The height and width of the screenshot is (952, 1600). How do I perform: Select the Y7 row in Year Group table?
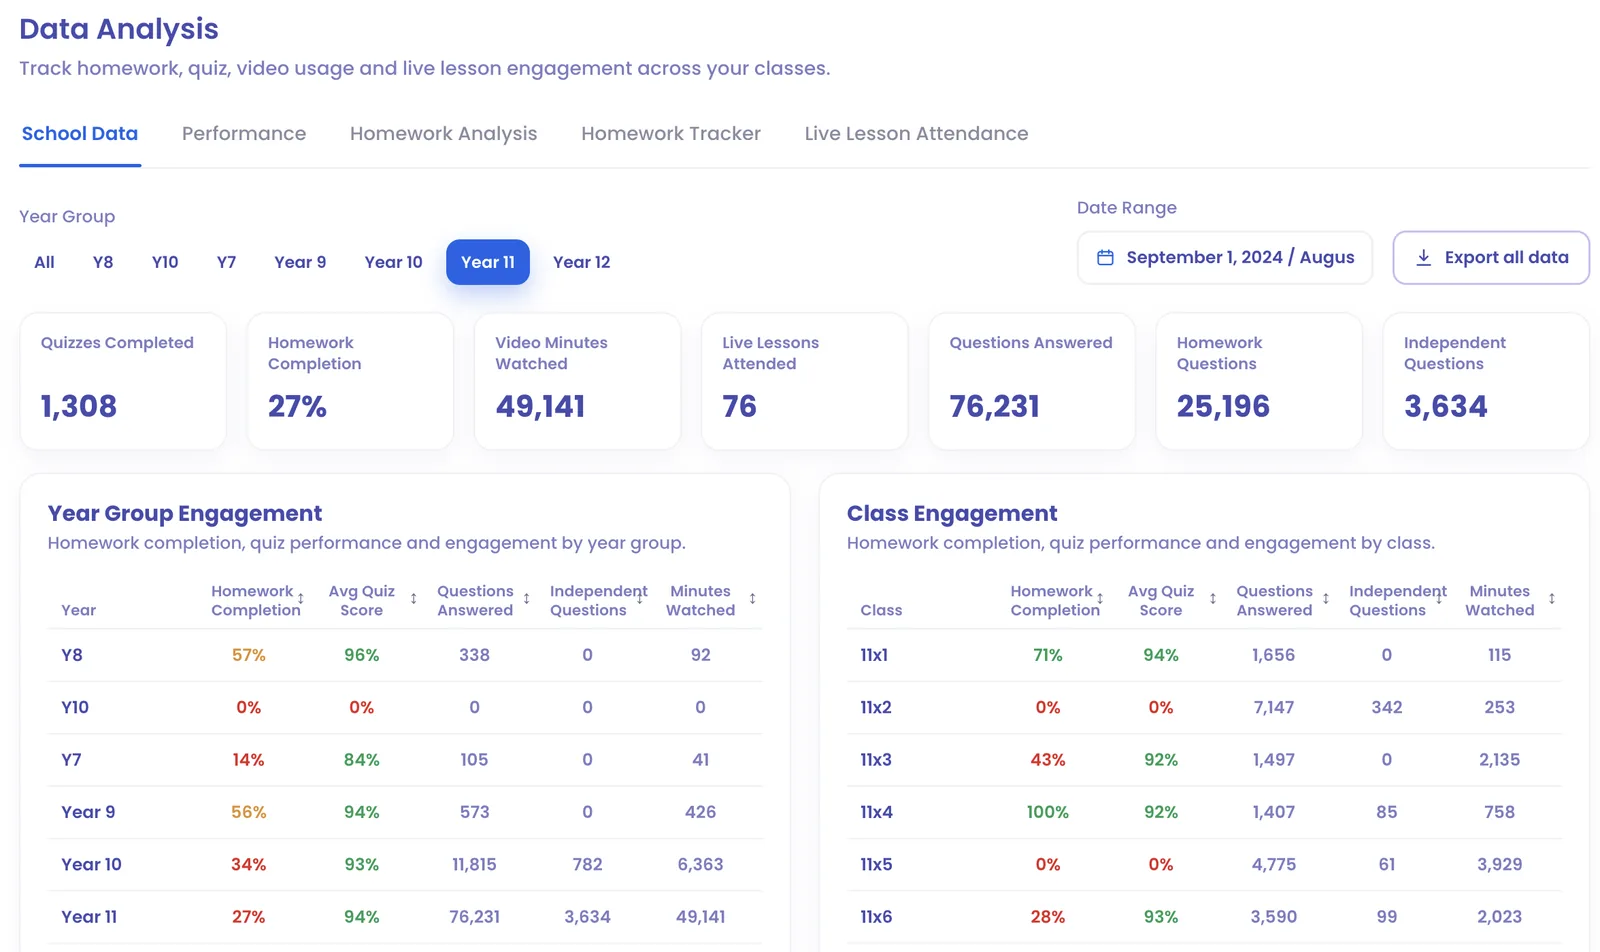pos(405,760)
